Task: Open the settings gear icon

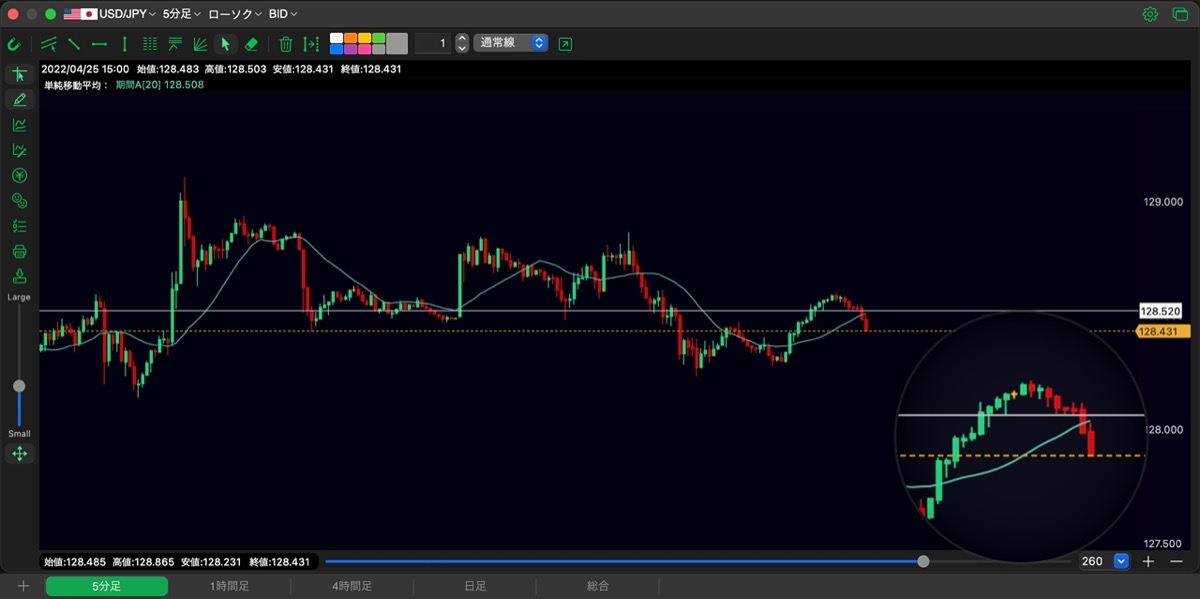Action: pyautogui.click(x=1150, y=14)
